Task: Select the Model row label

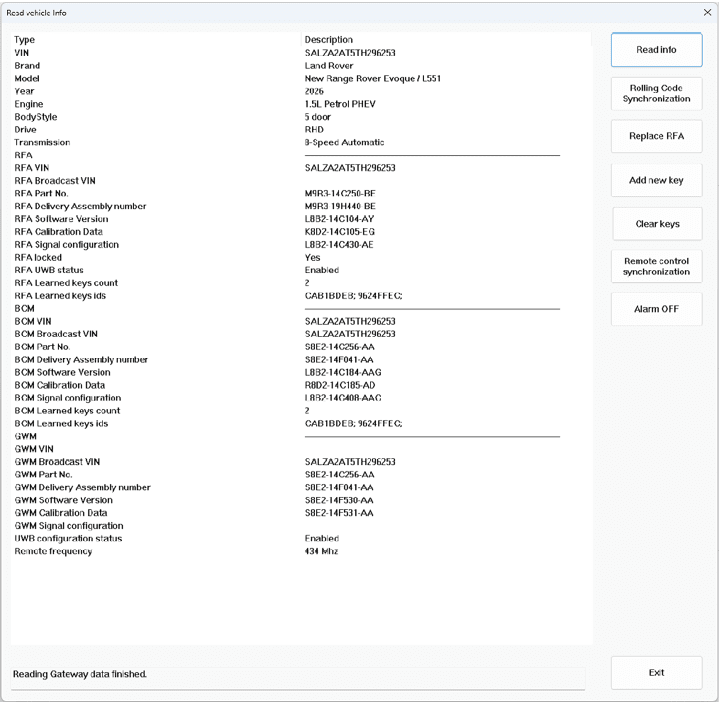Action: pos(27,78)
